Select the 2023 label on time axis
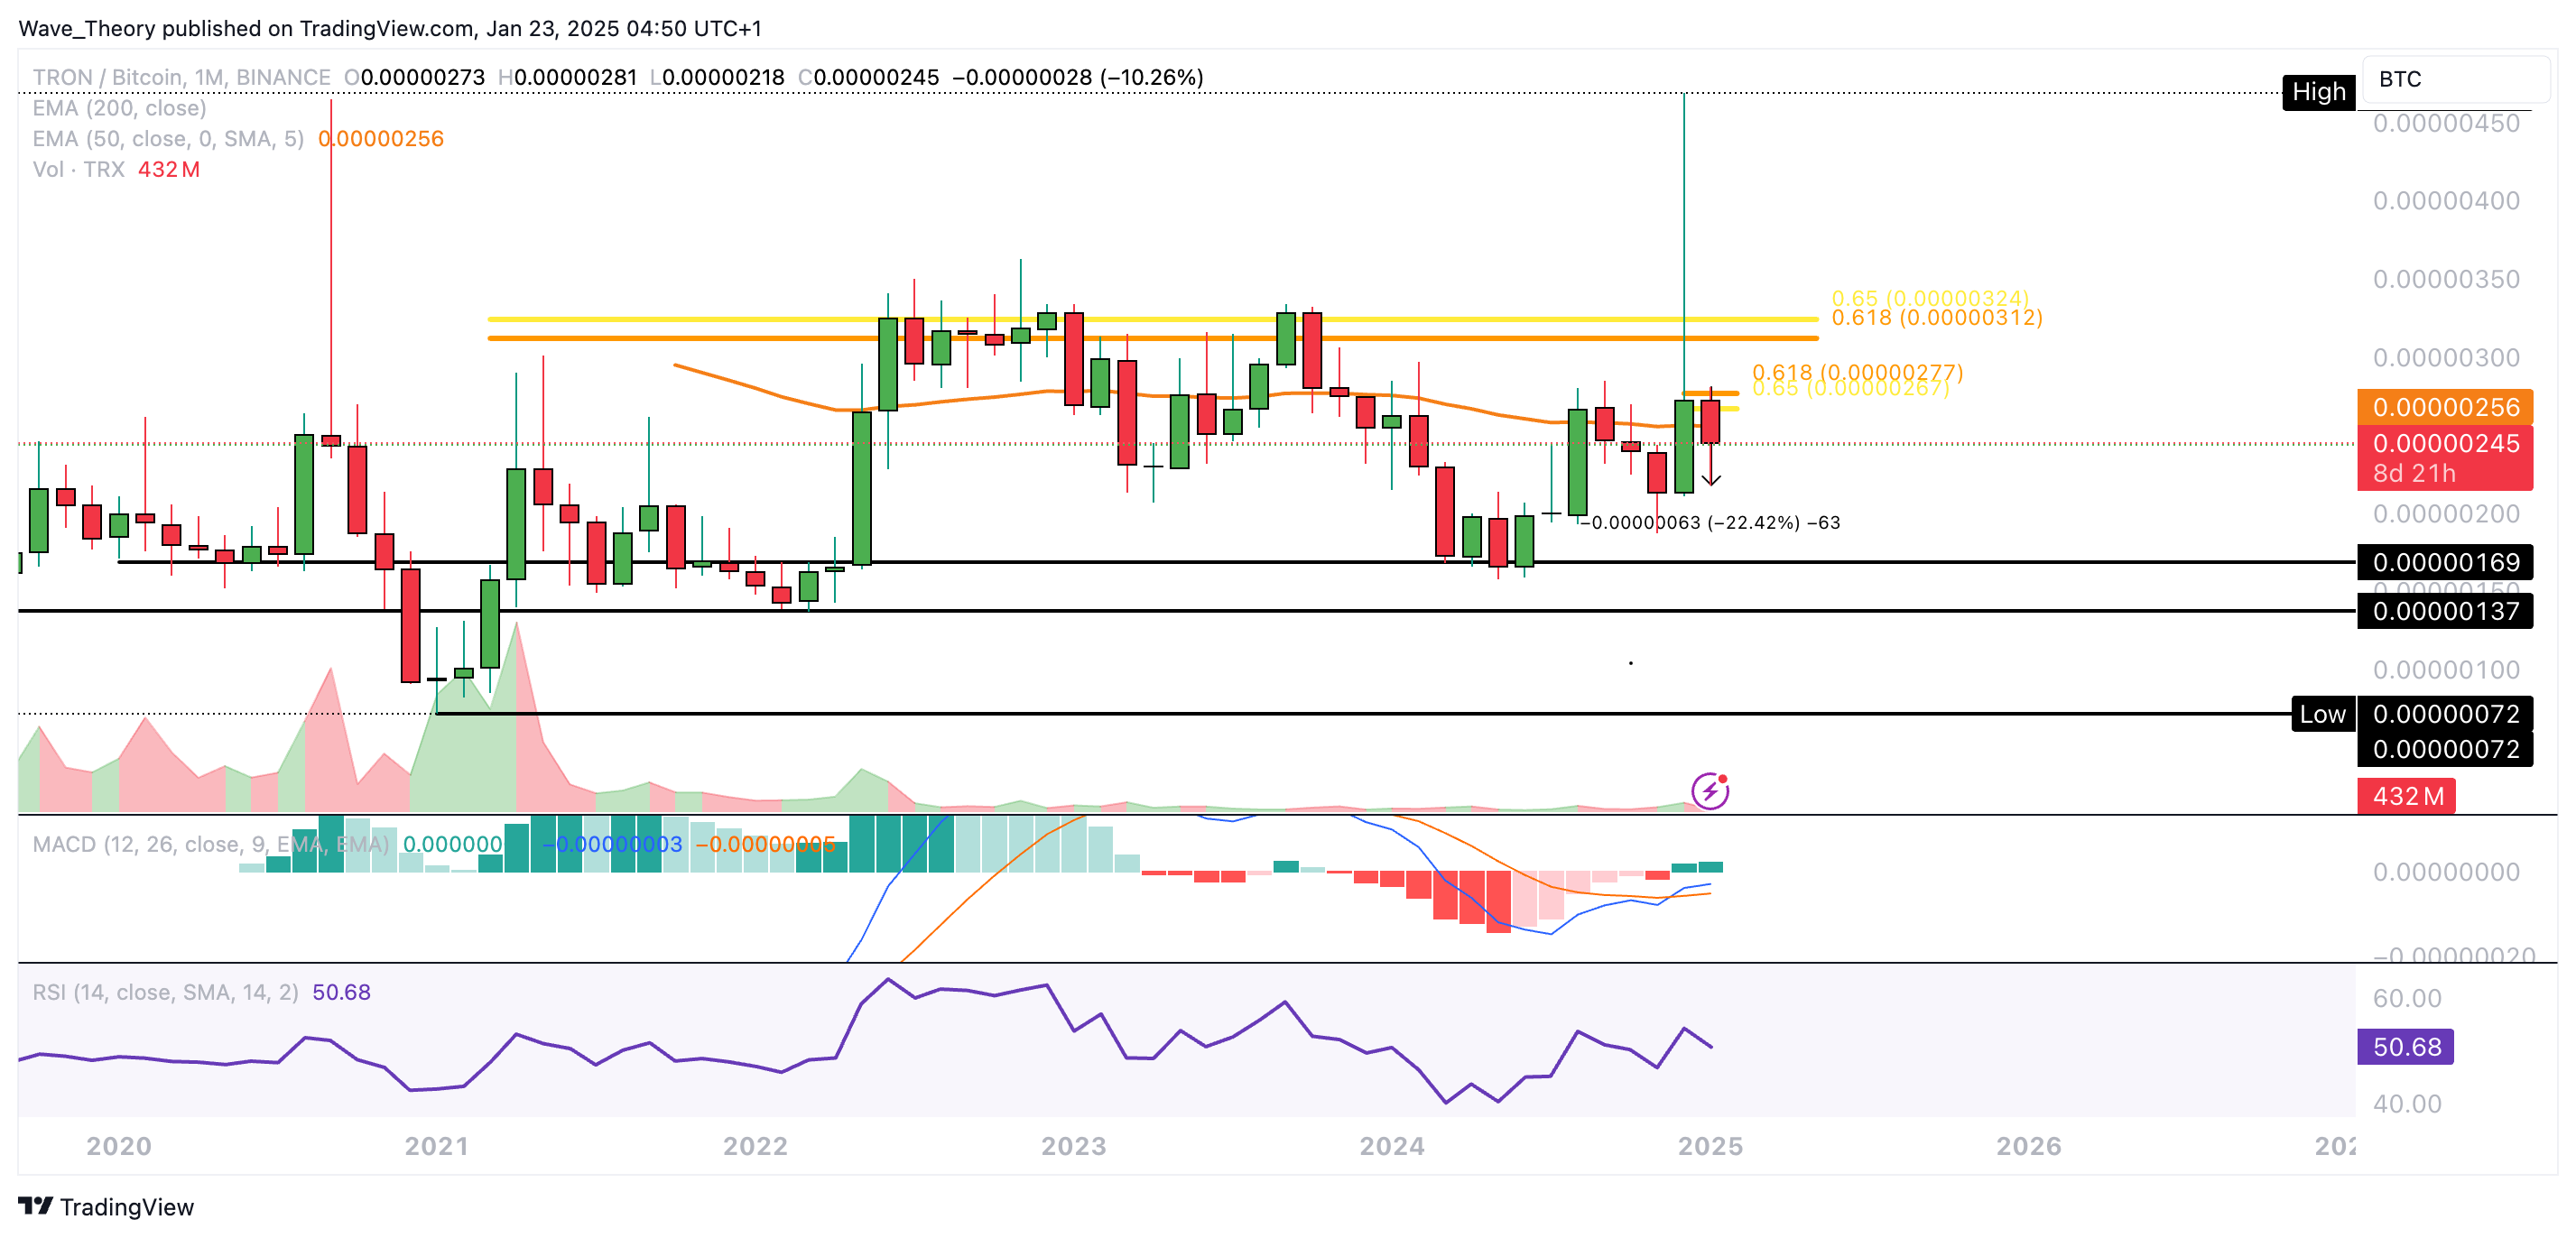 [x=1073, y=1146]
